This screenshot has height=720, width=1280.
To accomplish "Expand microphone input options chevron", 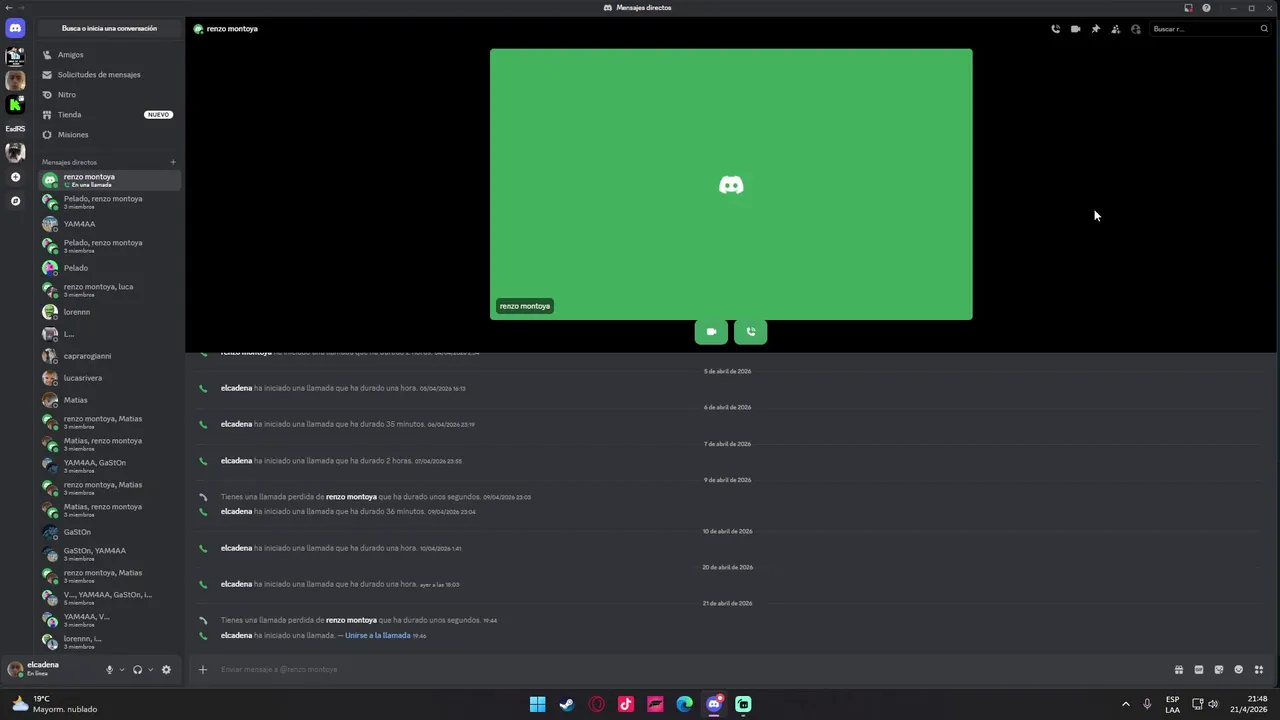I will click(x=122, y=670).
